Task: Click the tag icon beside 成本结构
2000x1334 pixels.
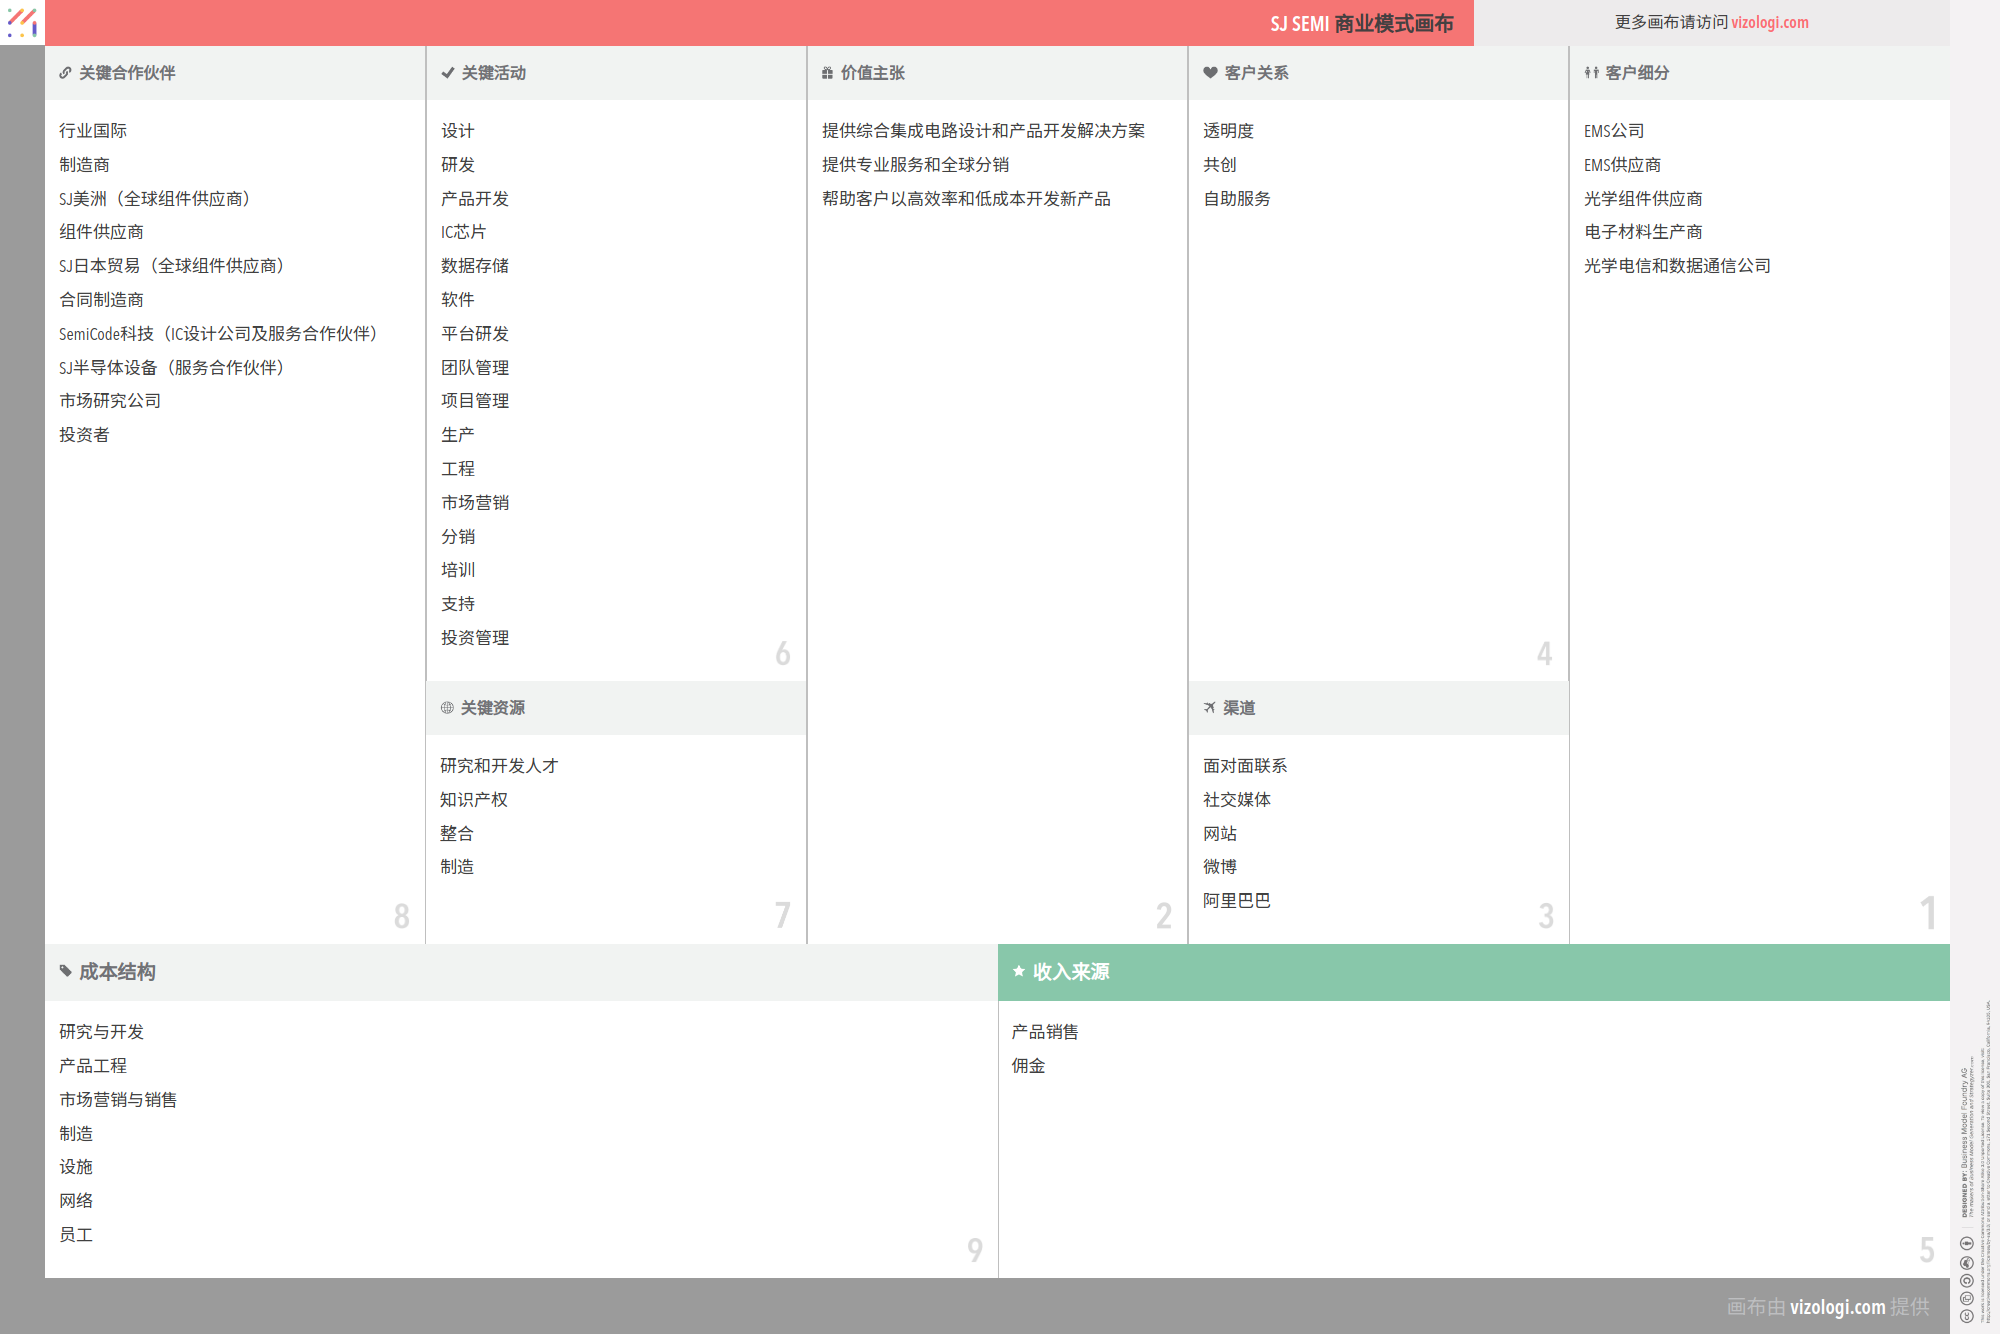Action: pos(65,971)
